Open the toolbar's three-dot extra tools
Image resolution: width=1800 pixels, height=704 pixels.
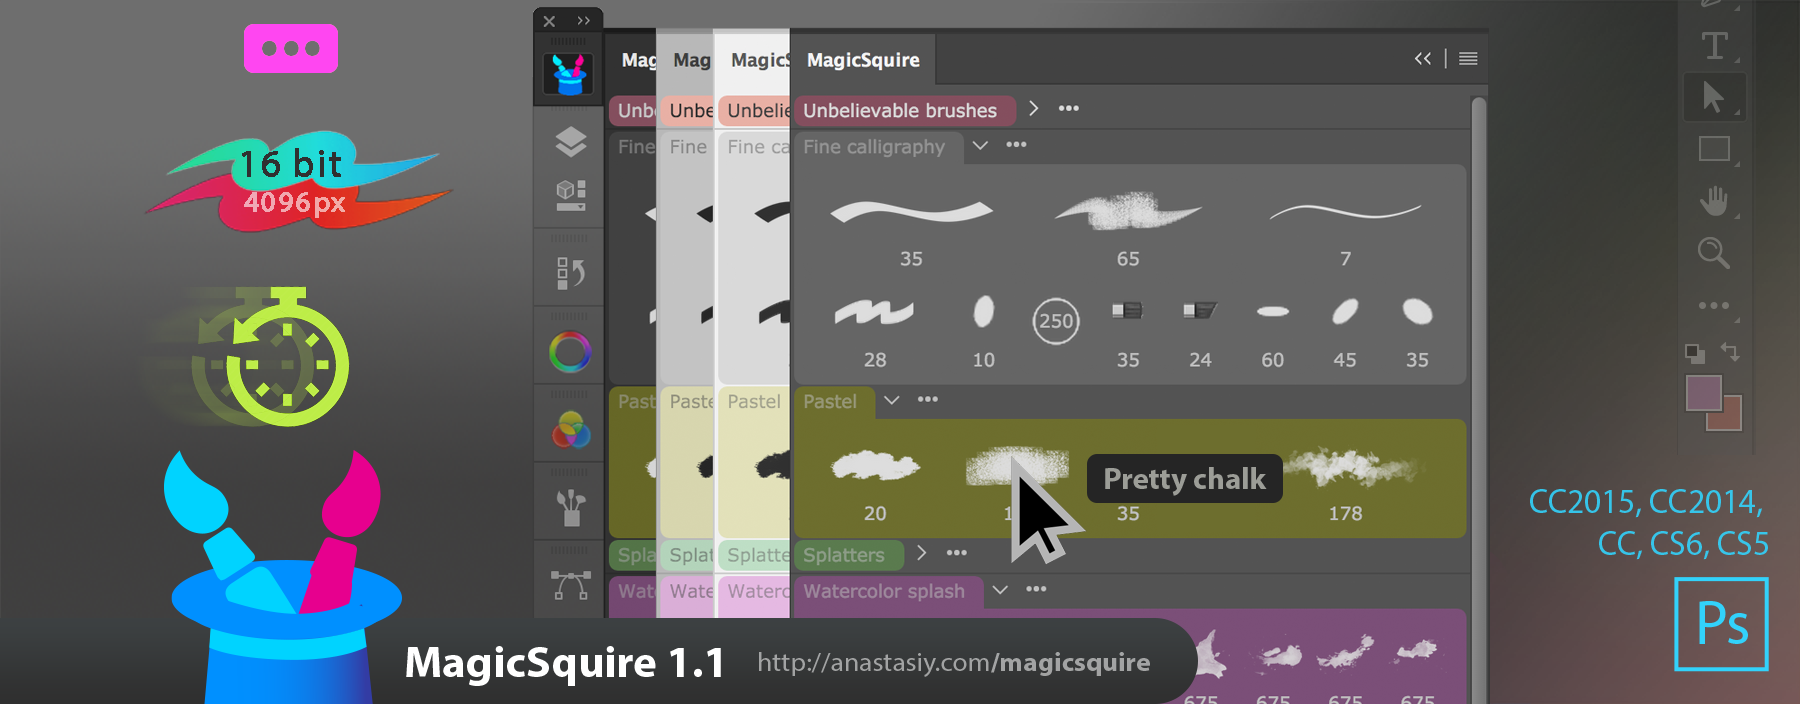click(x=1714, y=305)
